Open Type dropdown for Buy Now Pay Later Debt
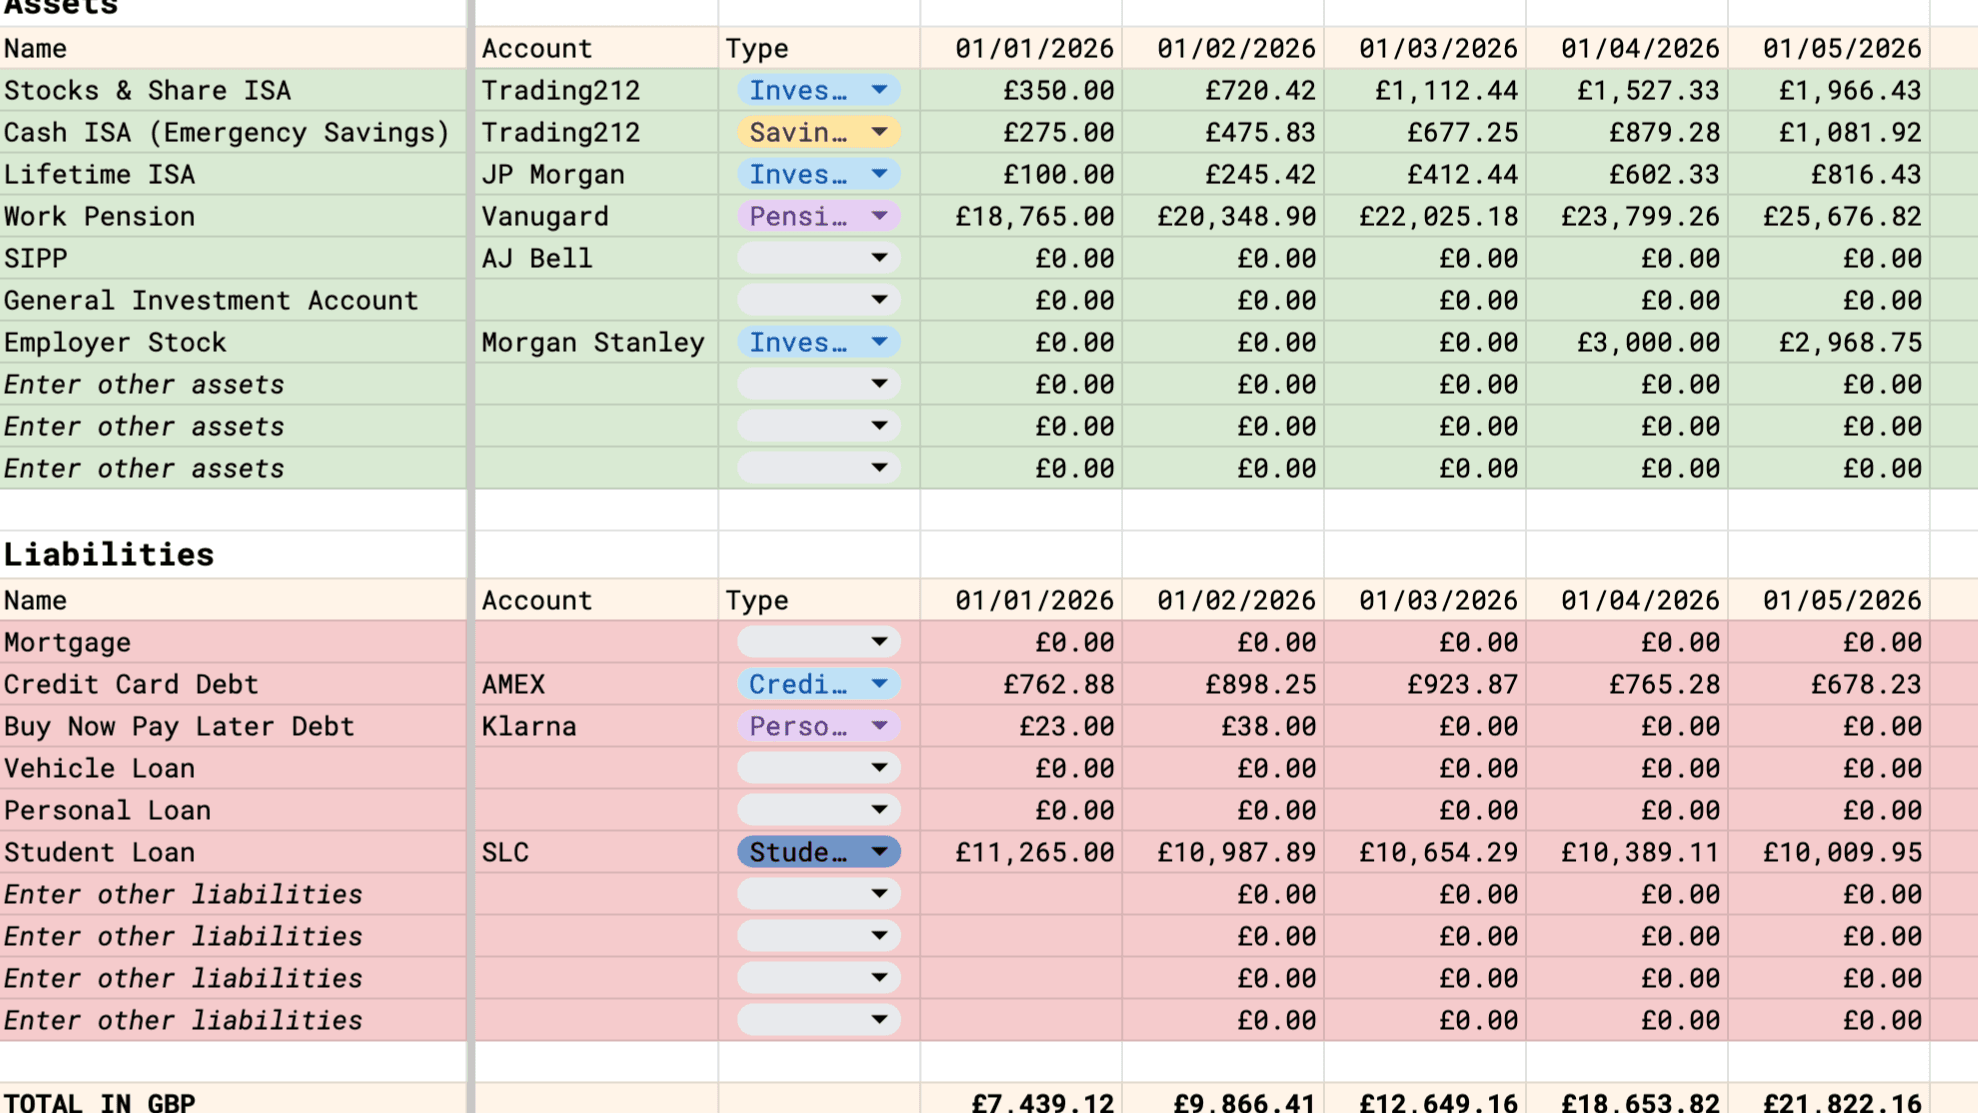The height and width of the screenshot is (1113, 1978). point(819,726)
